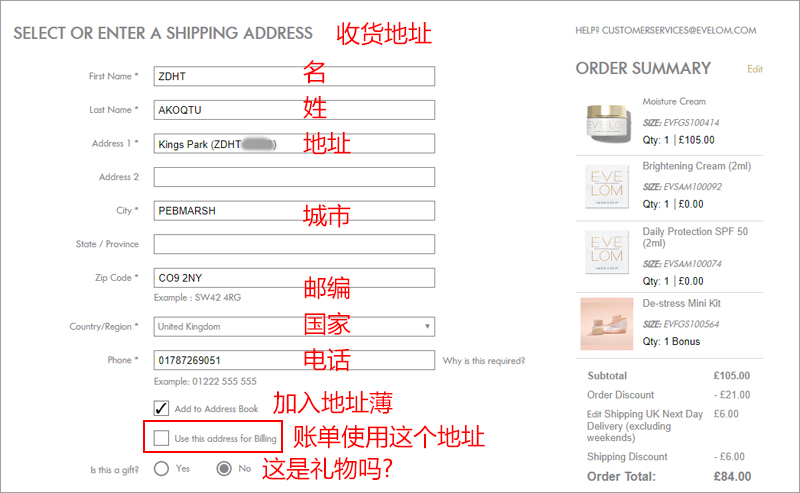Open the Country/Region dropdown

click(294, 327)
